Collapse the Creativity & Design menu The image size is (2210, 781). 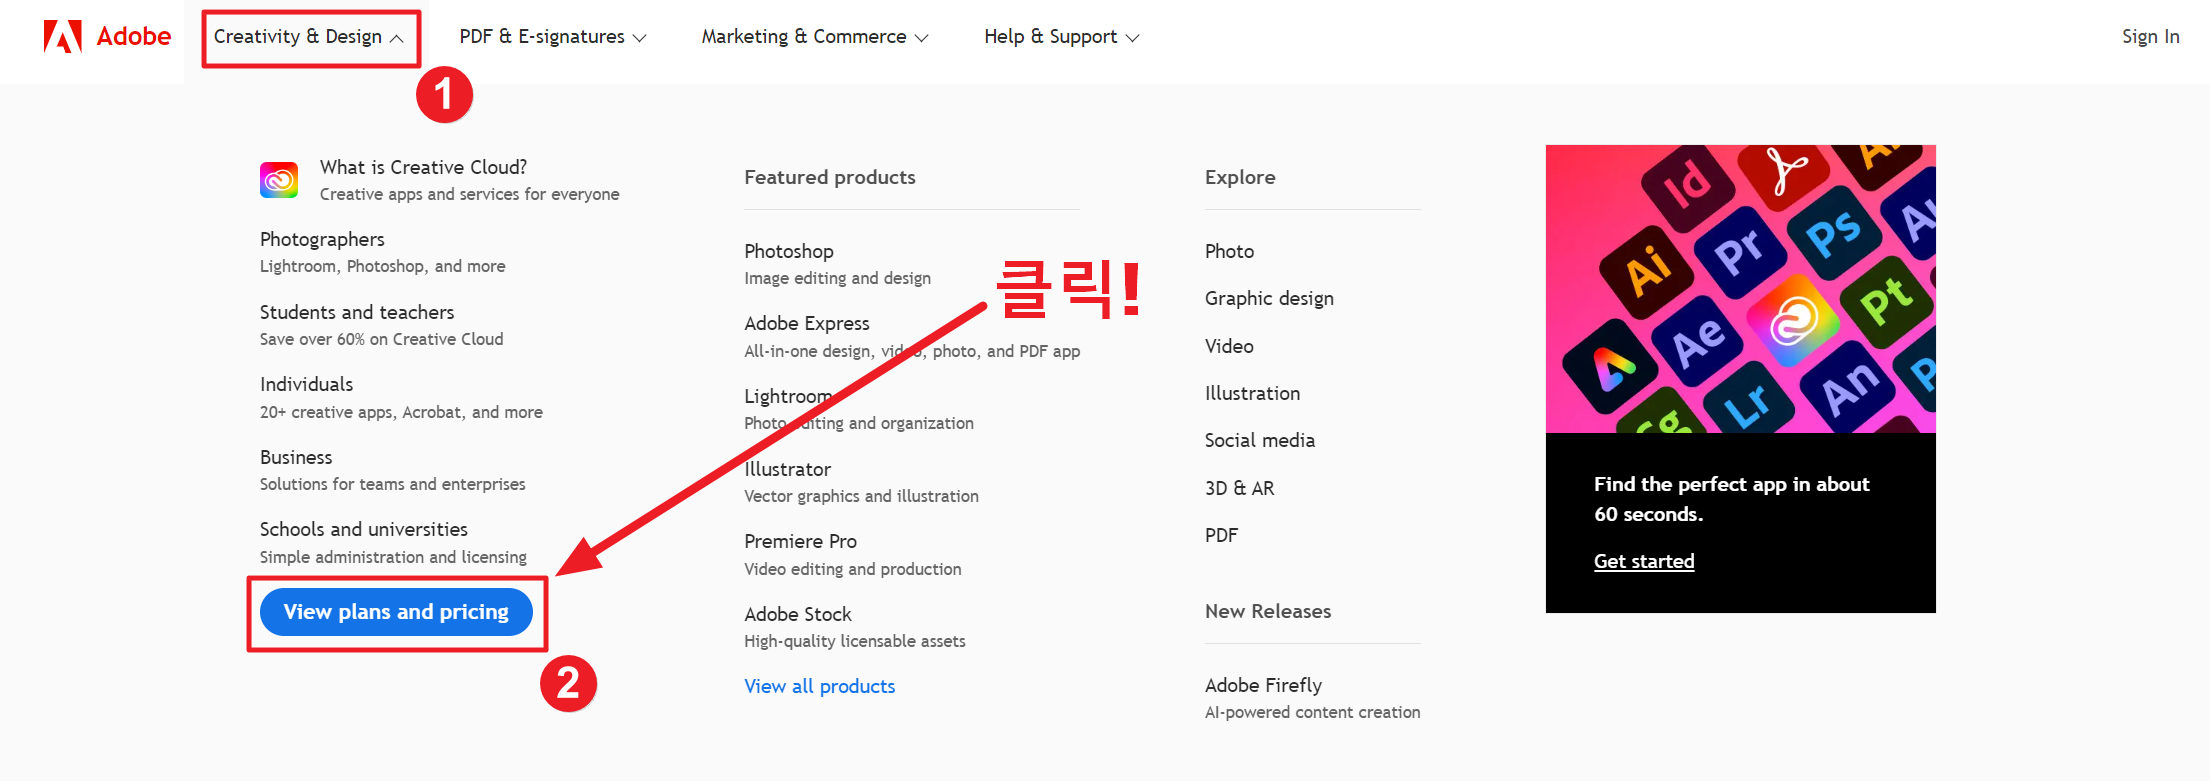coord(309,37)
